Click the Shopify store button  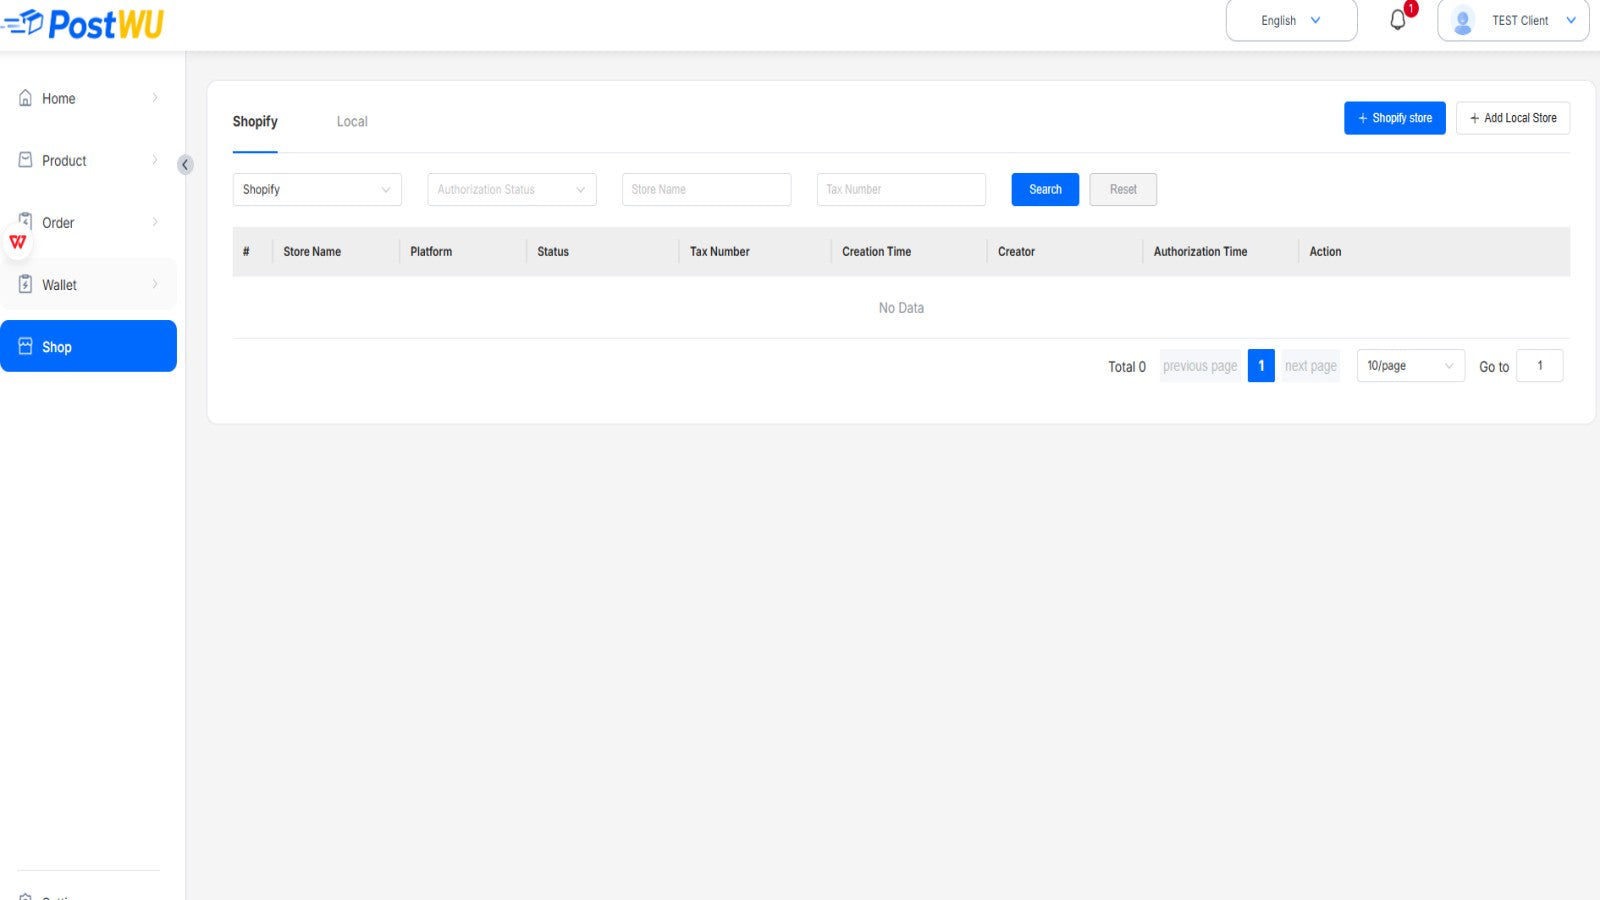[1394, 118]
